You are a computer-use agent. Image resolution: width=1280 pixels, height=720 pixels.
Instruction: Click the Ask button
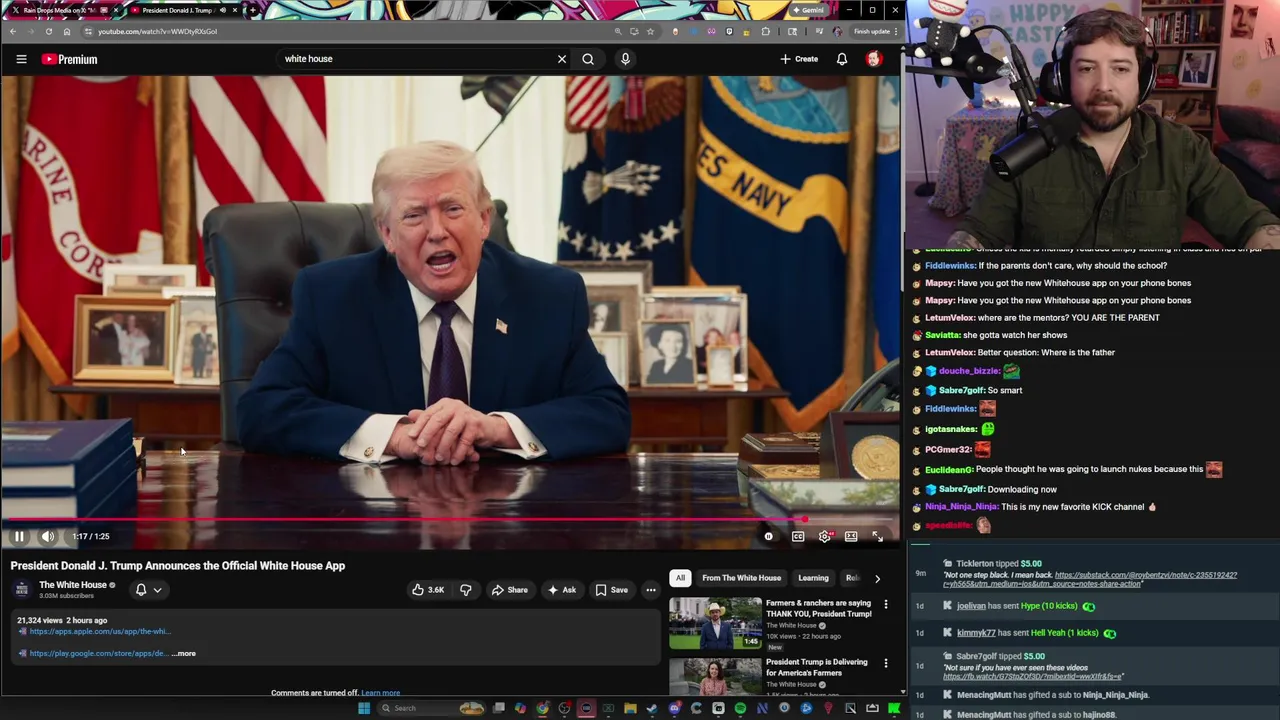(561, 590)
